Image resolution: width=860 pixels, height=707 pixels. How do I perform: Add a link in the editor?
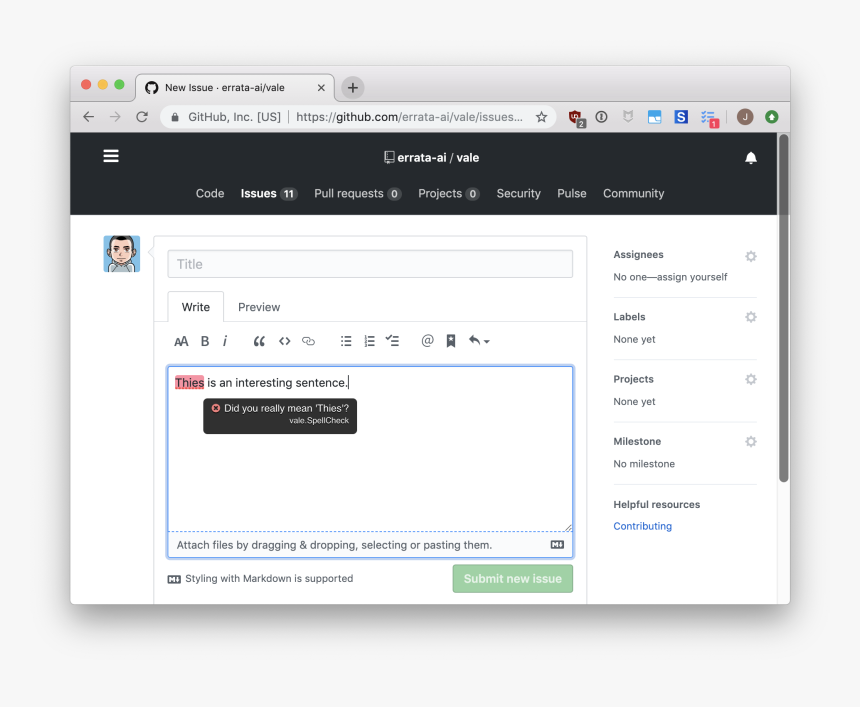tap(308, 341)
